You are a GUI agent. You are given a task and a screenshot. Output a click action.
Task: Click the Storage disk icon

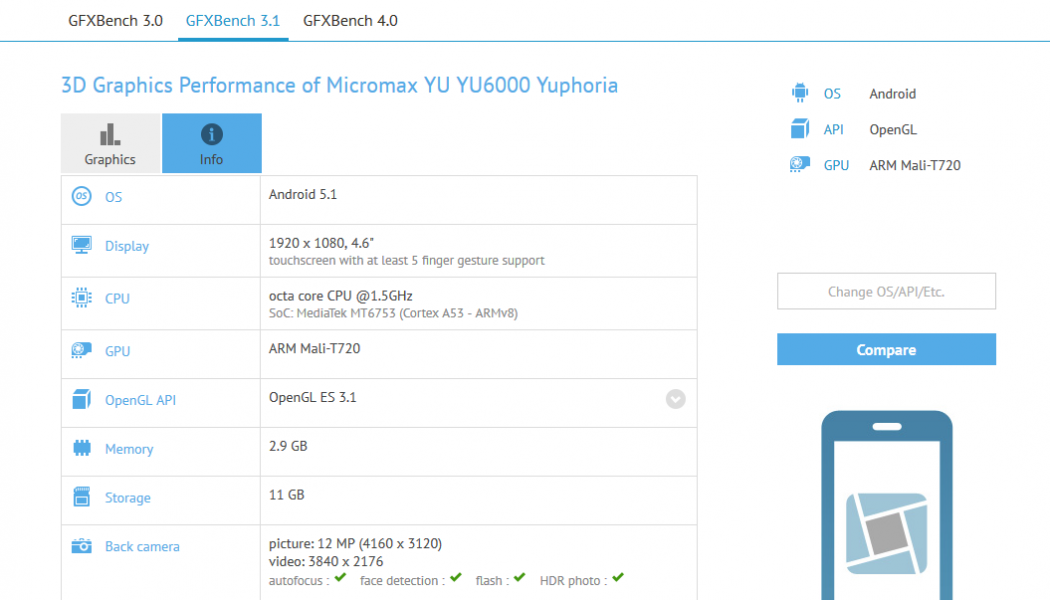[x=81, y=498]
